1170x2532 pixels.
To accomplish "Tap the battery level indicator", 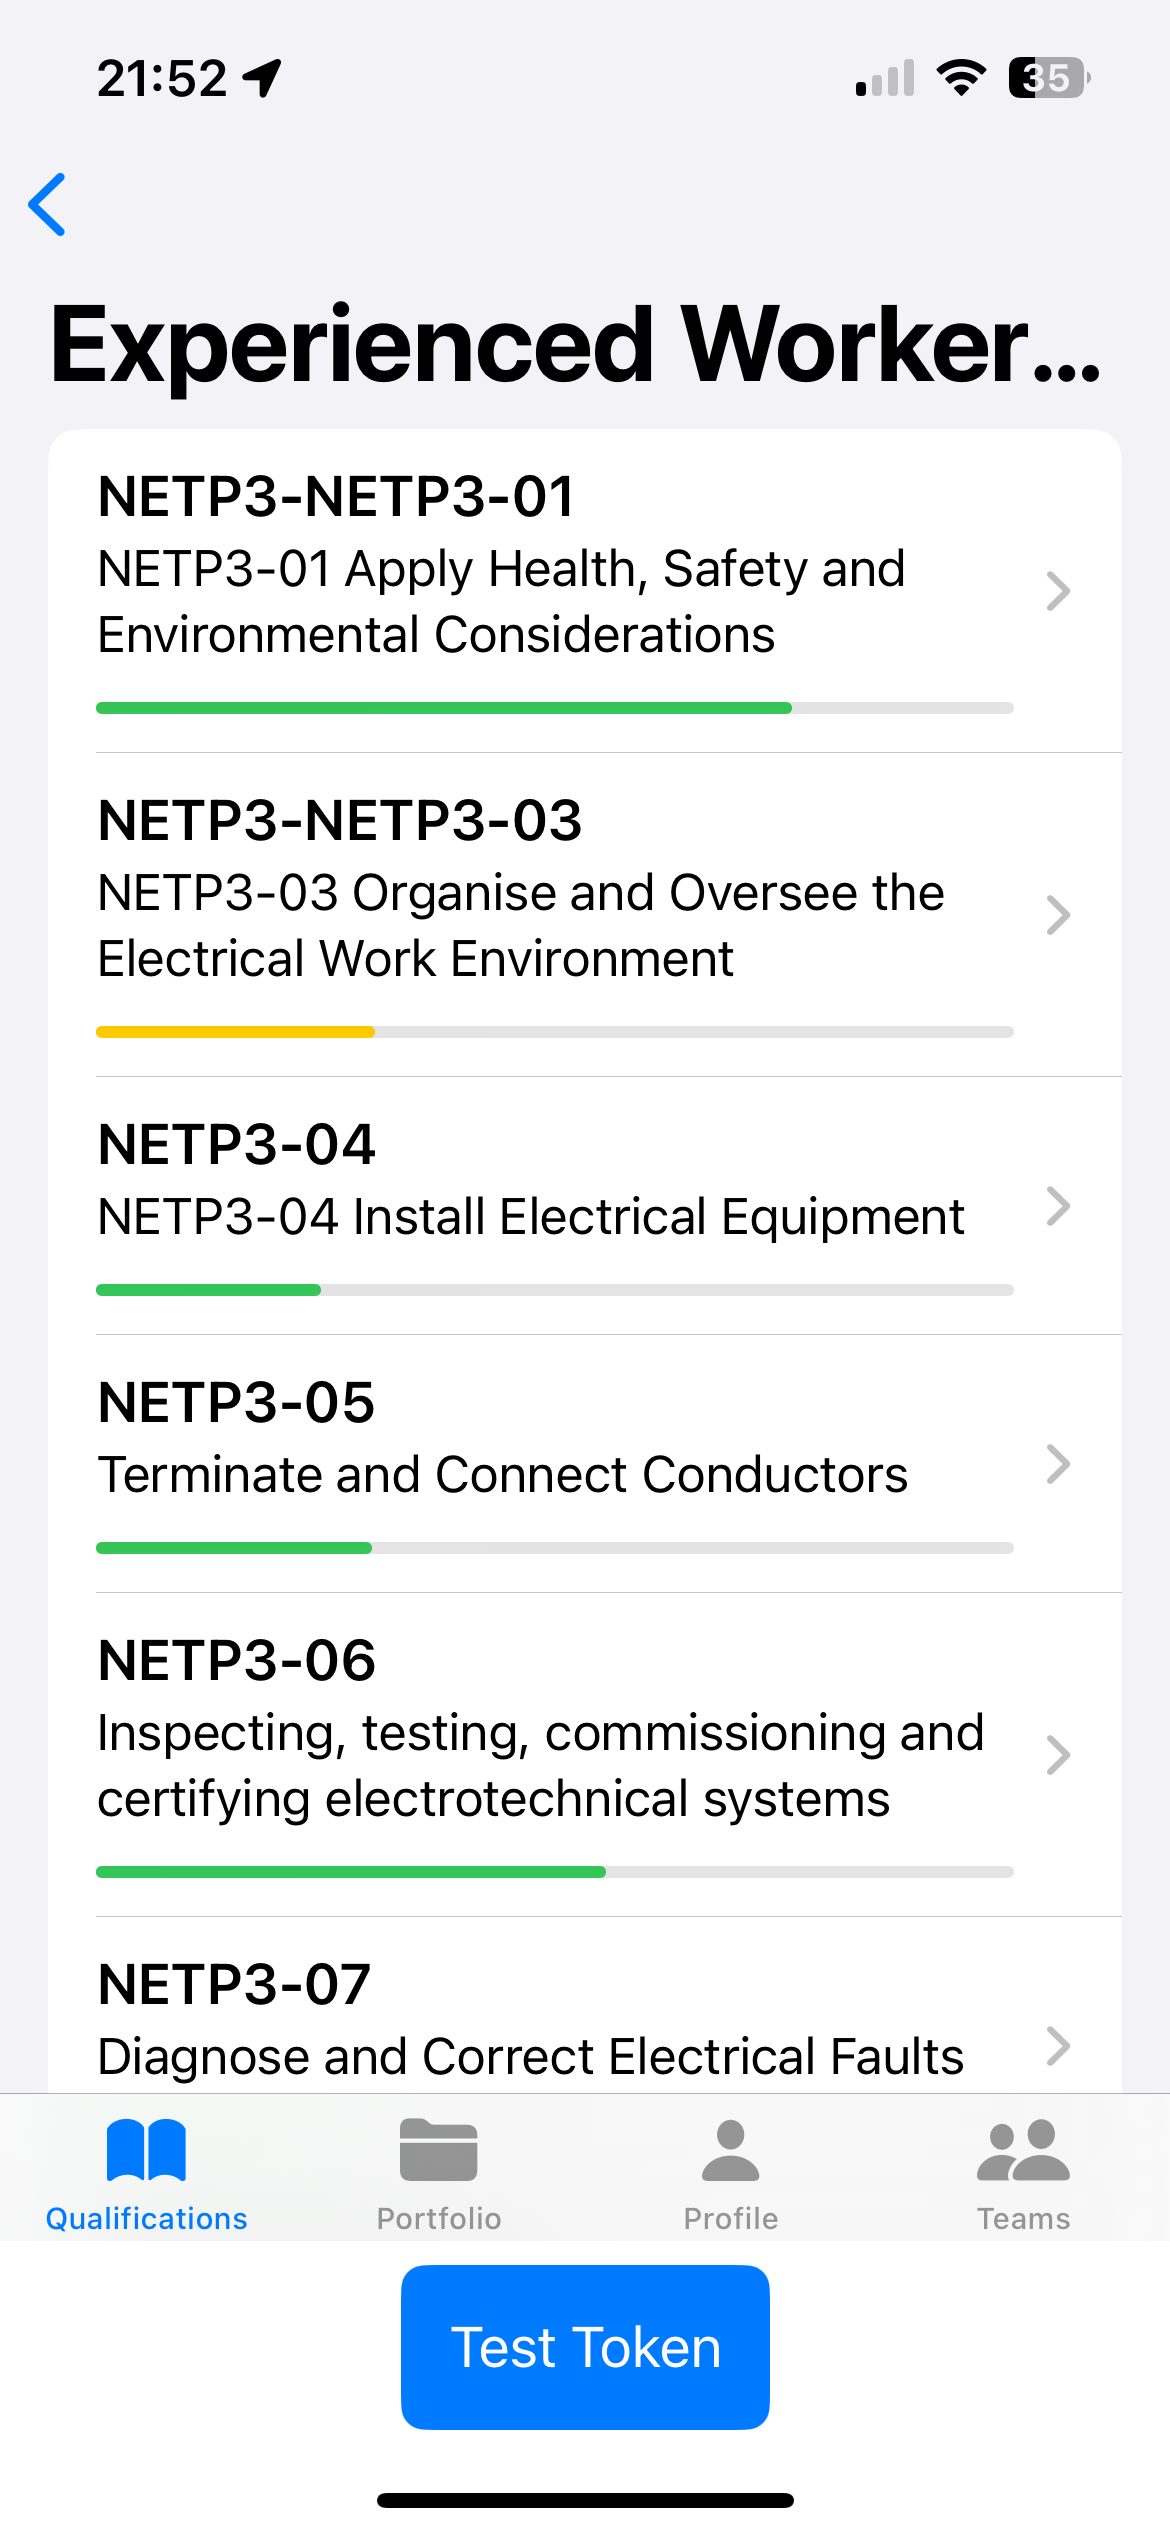I will click(1048, 78).
